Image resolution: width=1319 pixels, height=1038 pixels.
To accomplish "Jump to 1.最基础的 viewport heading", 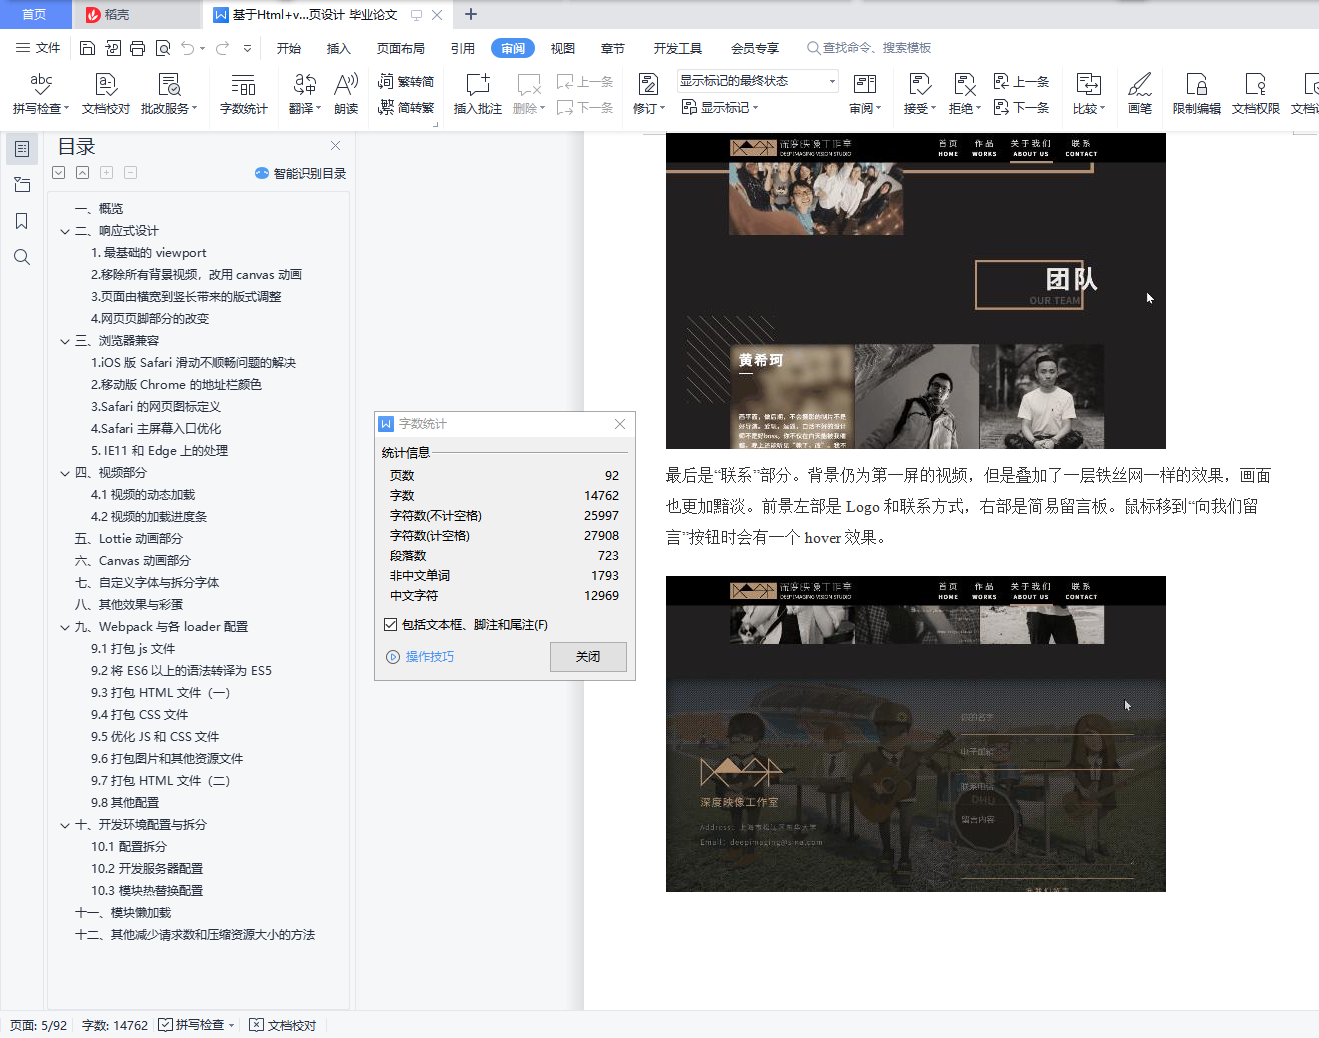I will click(149, 253).
